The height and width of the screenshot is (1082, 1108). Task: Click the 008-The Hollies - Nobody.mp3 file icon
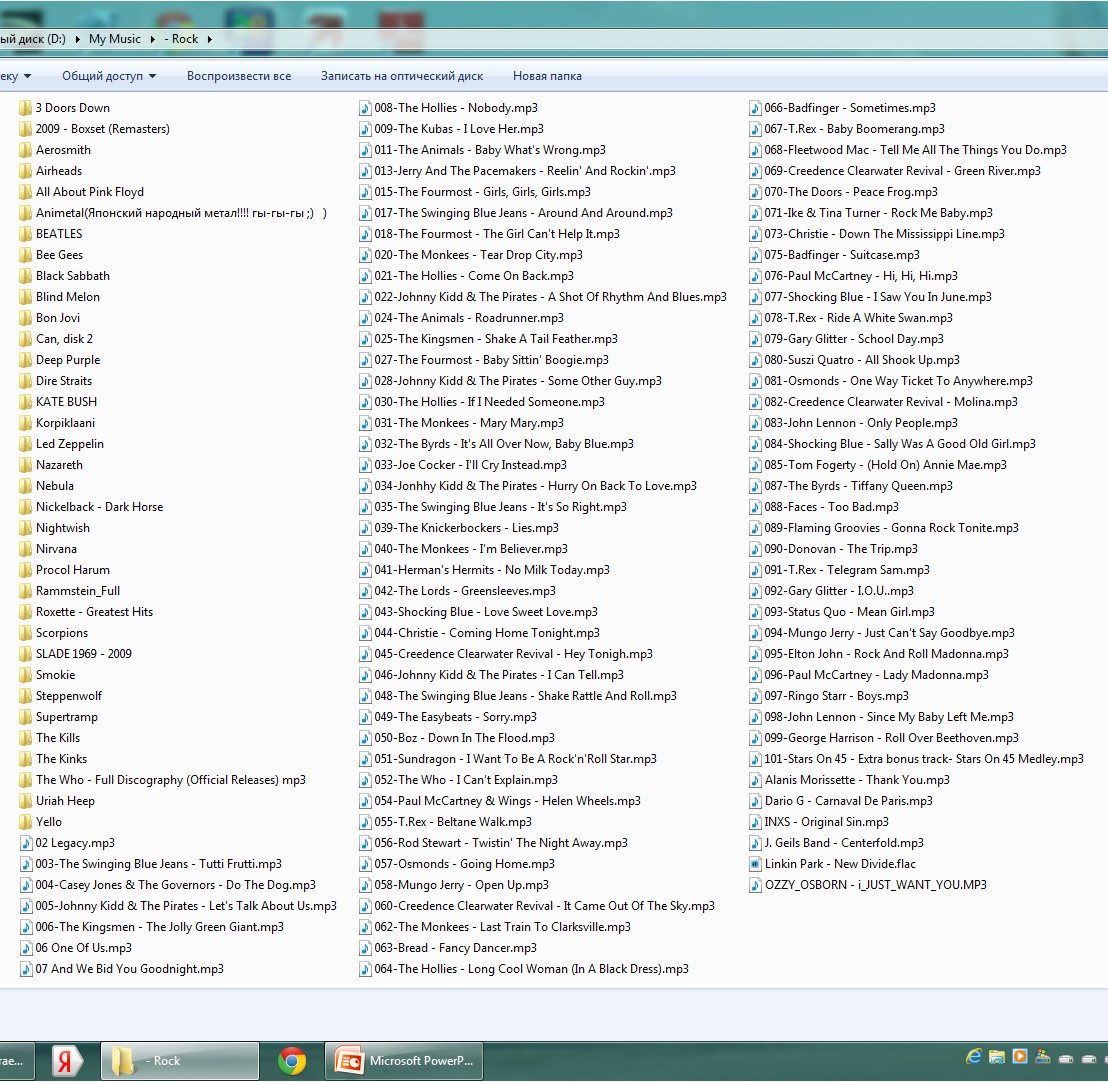click(x=365, y=108)
